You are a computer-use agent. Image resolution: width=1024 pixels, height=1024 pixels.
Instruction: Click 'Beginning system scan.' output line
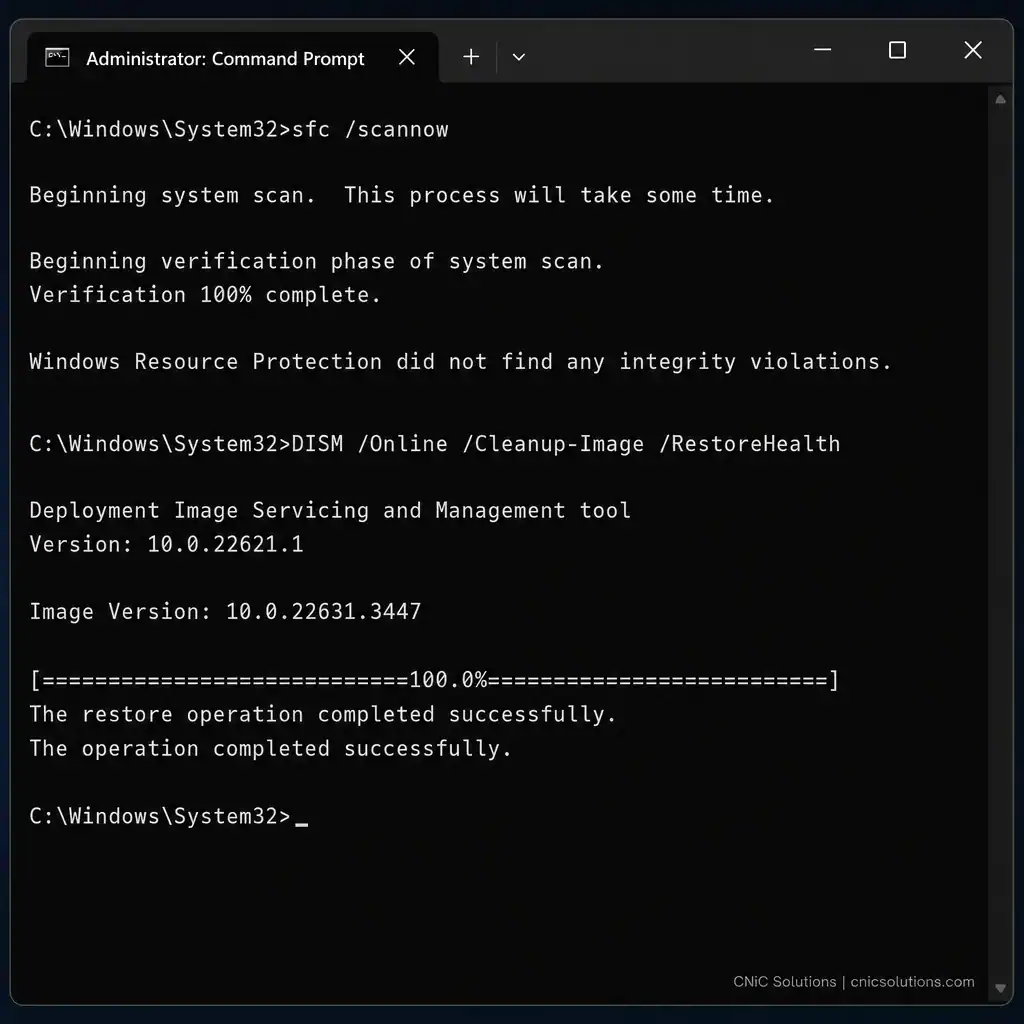coord(402,195)
